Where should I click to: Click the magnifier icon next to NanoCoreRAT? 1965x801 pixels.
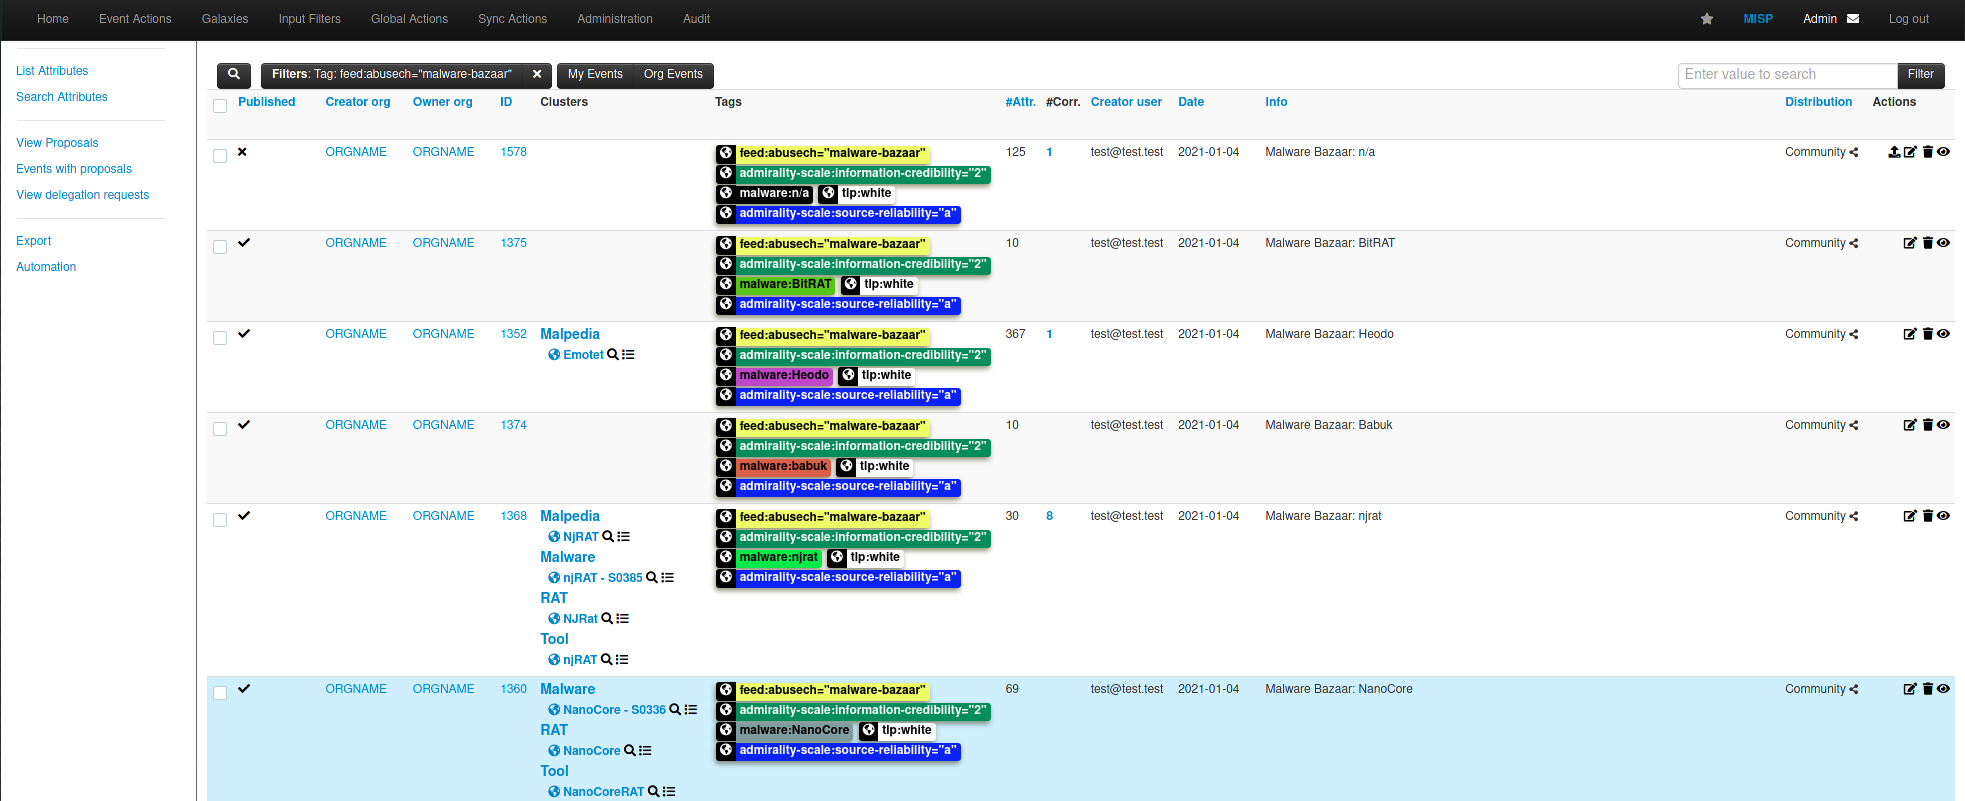pyautogui.click(x=654, y=792)
